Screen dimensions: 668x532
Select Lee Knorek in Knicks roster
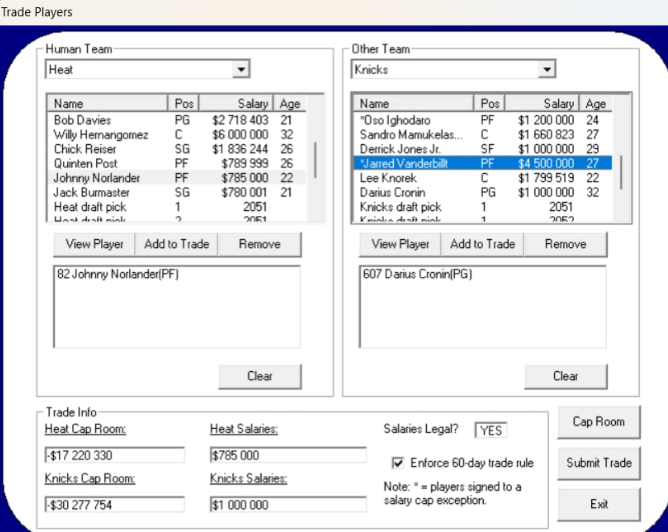(483, 178)
